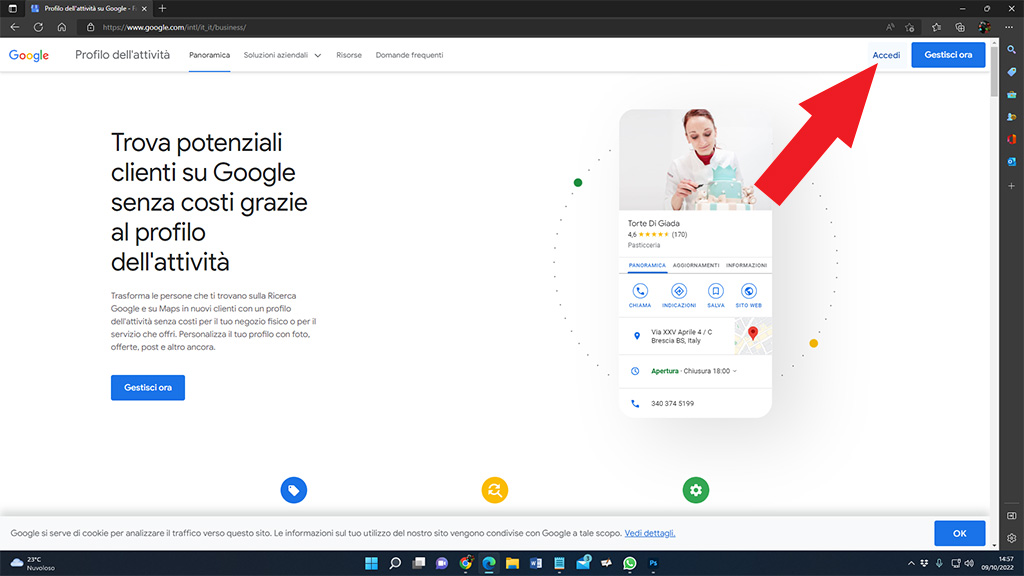Select PANORAMICA tab in business card

point(647,265)
